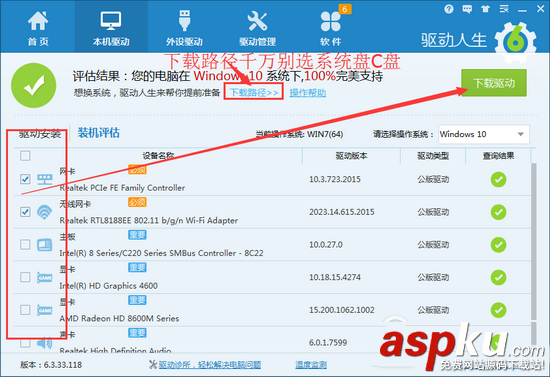Click the 驱动类型 column header
The image size is (550, 377).
[433, 156]
